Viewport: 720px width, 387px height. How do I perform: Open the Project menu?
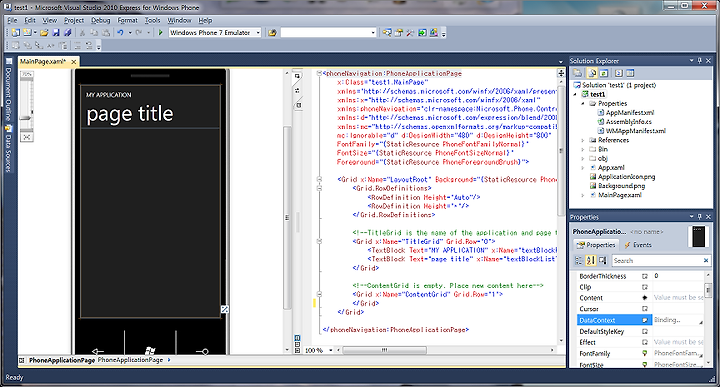click(74, 20)
